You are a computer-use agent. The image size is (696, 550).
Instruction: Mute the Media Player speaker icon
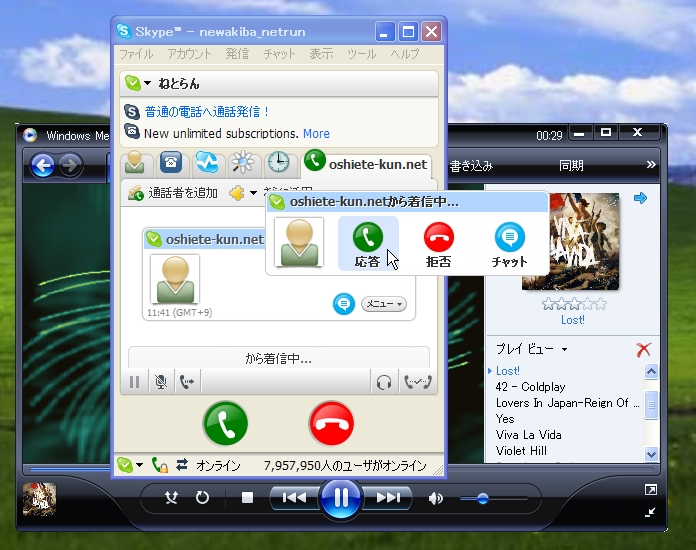(436, 499)
